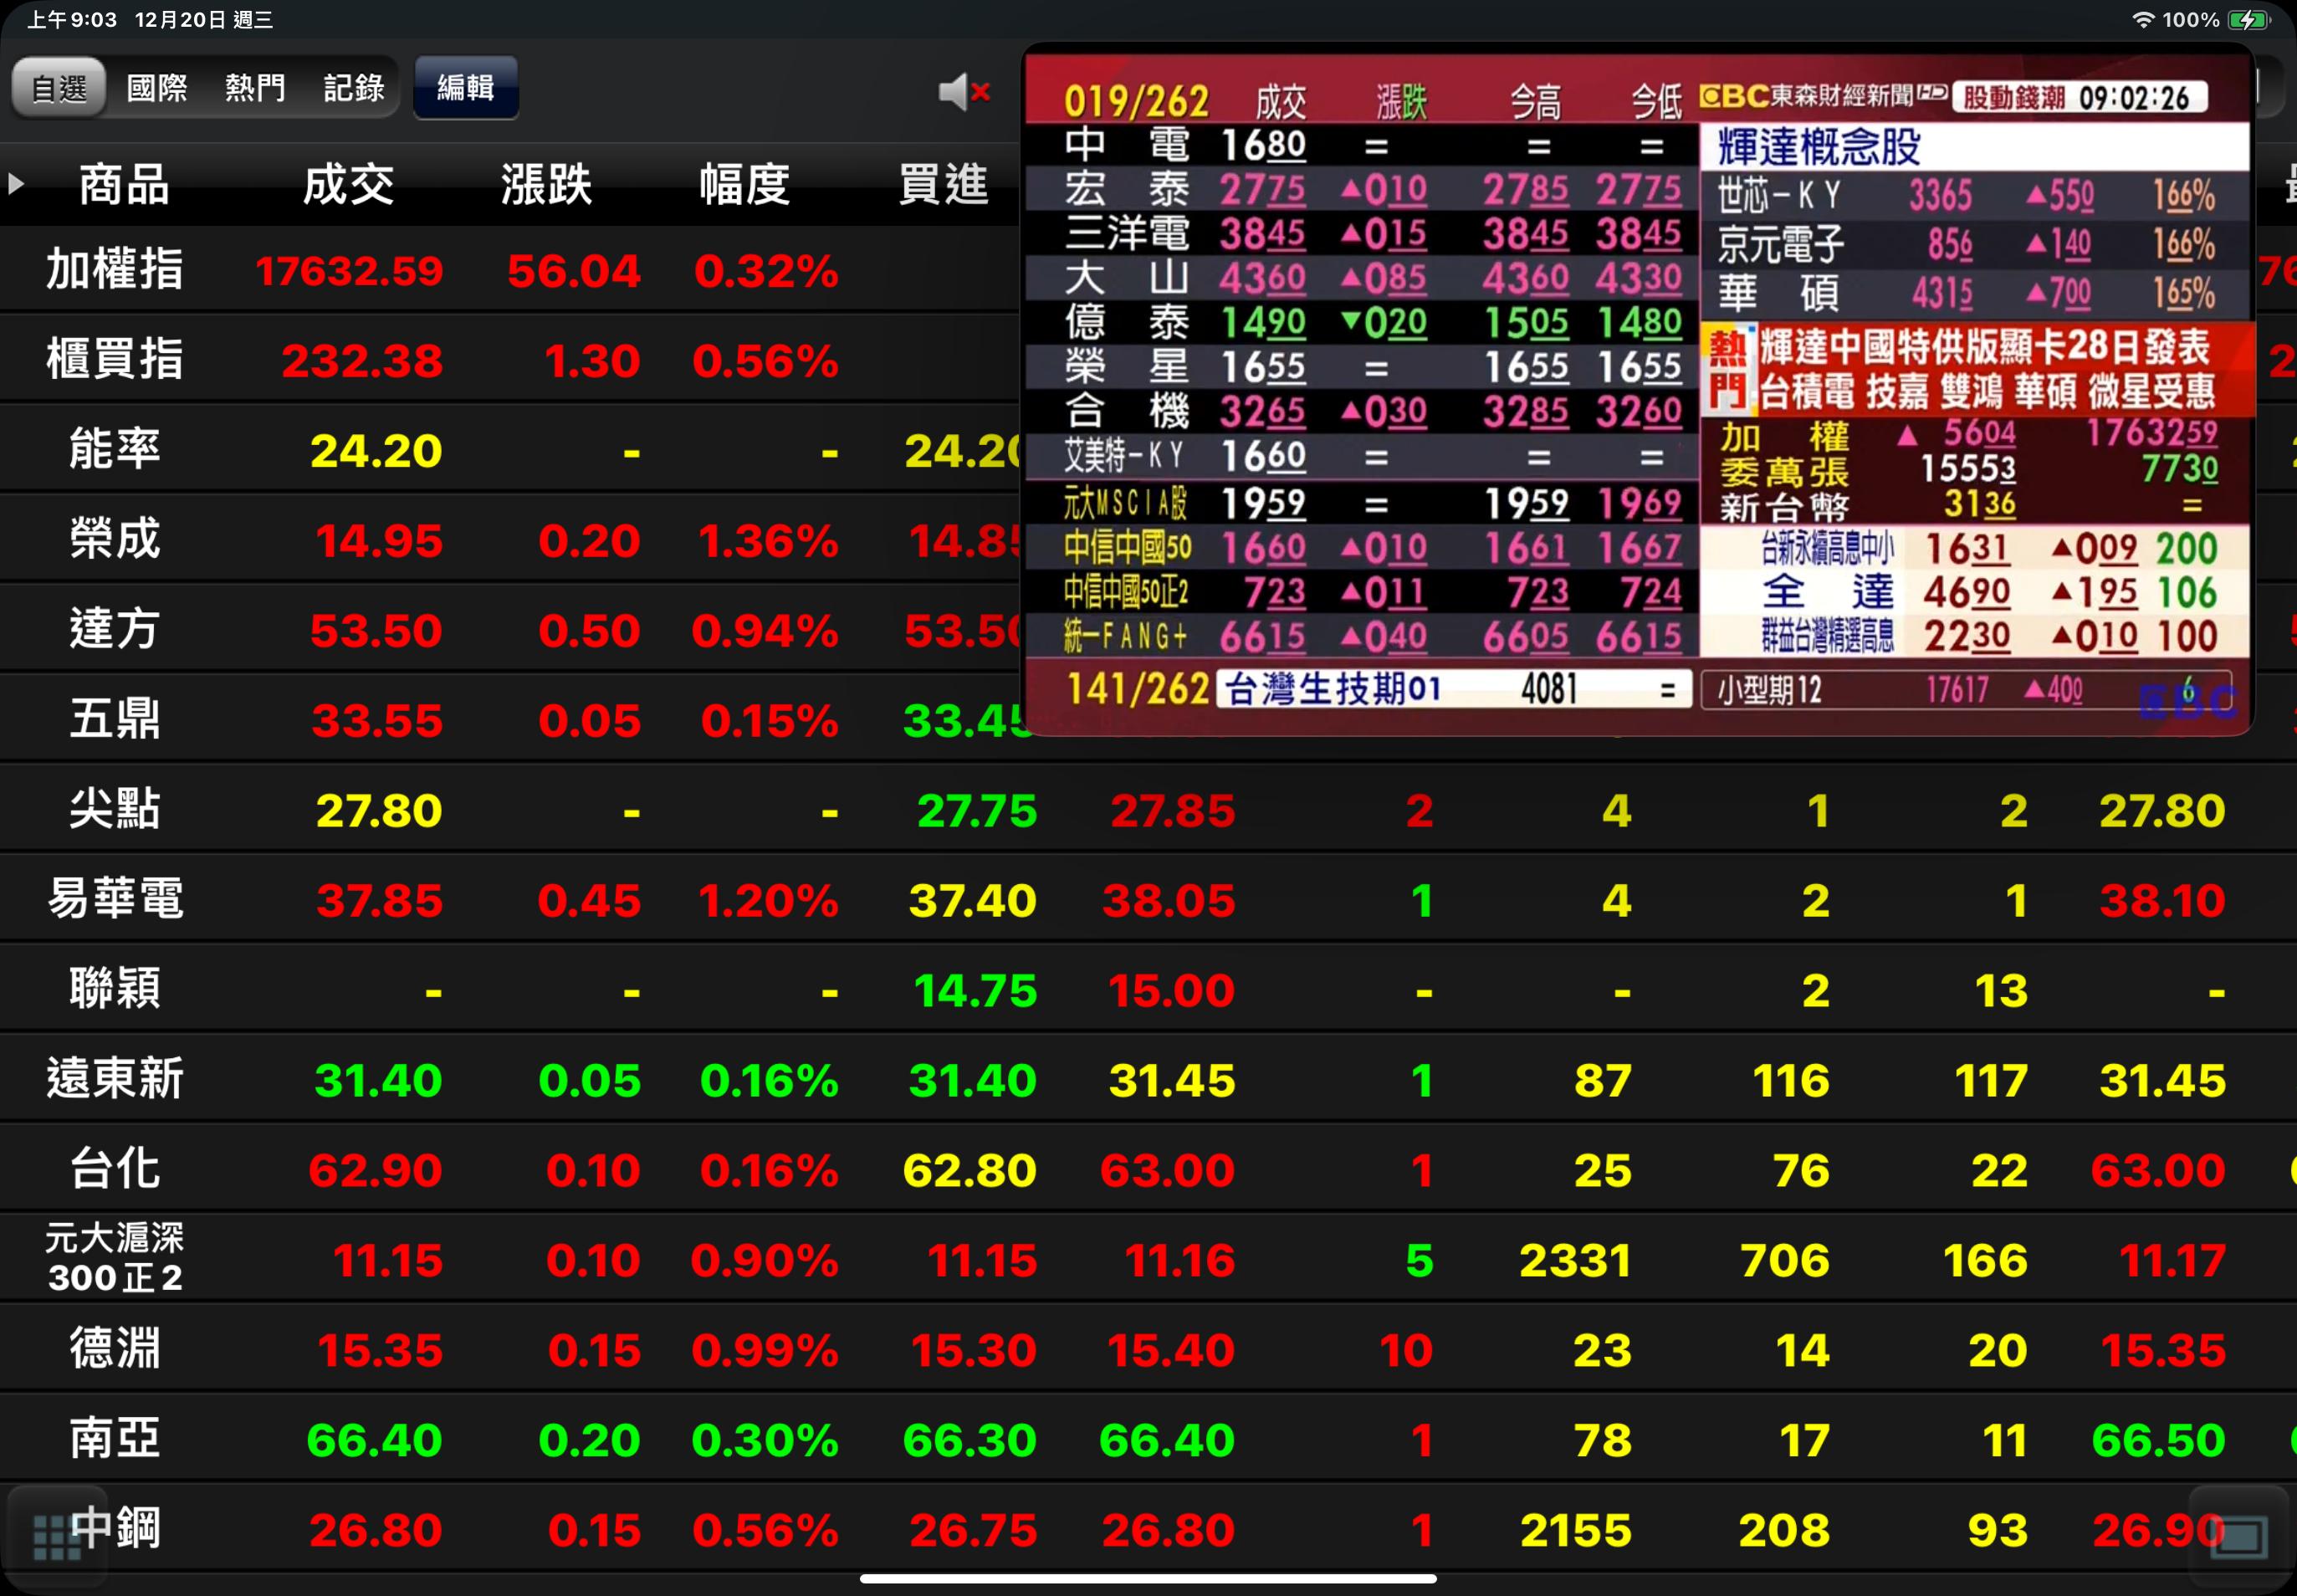The height and width of the screenshot is (1596, 2297).
Task: Open the 達方 stock row
Action: pyautogui.click(x=1148, y=630)
